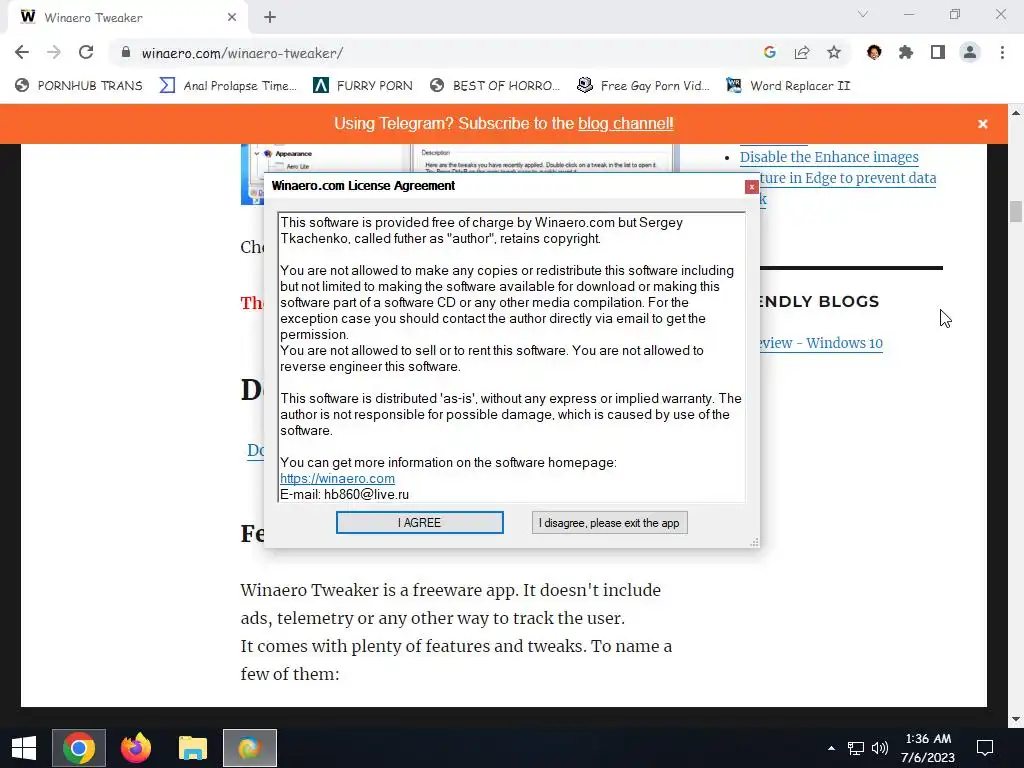Image resolution: width=1024 pixels, height=768 pixels.
Task: Reload the winaero.com page
Action: [x=86, y=52]
